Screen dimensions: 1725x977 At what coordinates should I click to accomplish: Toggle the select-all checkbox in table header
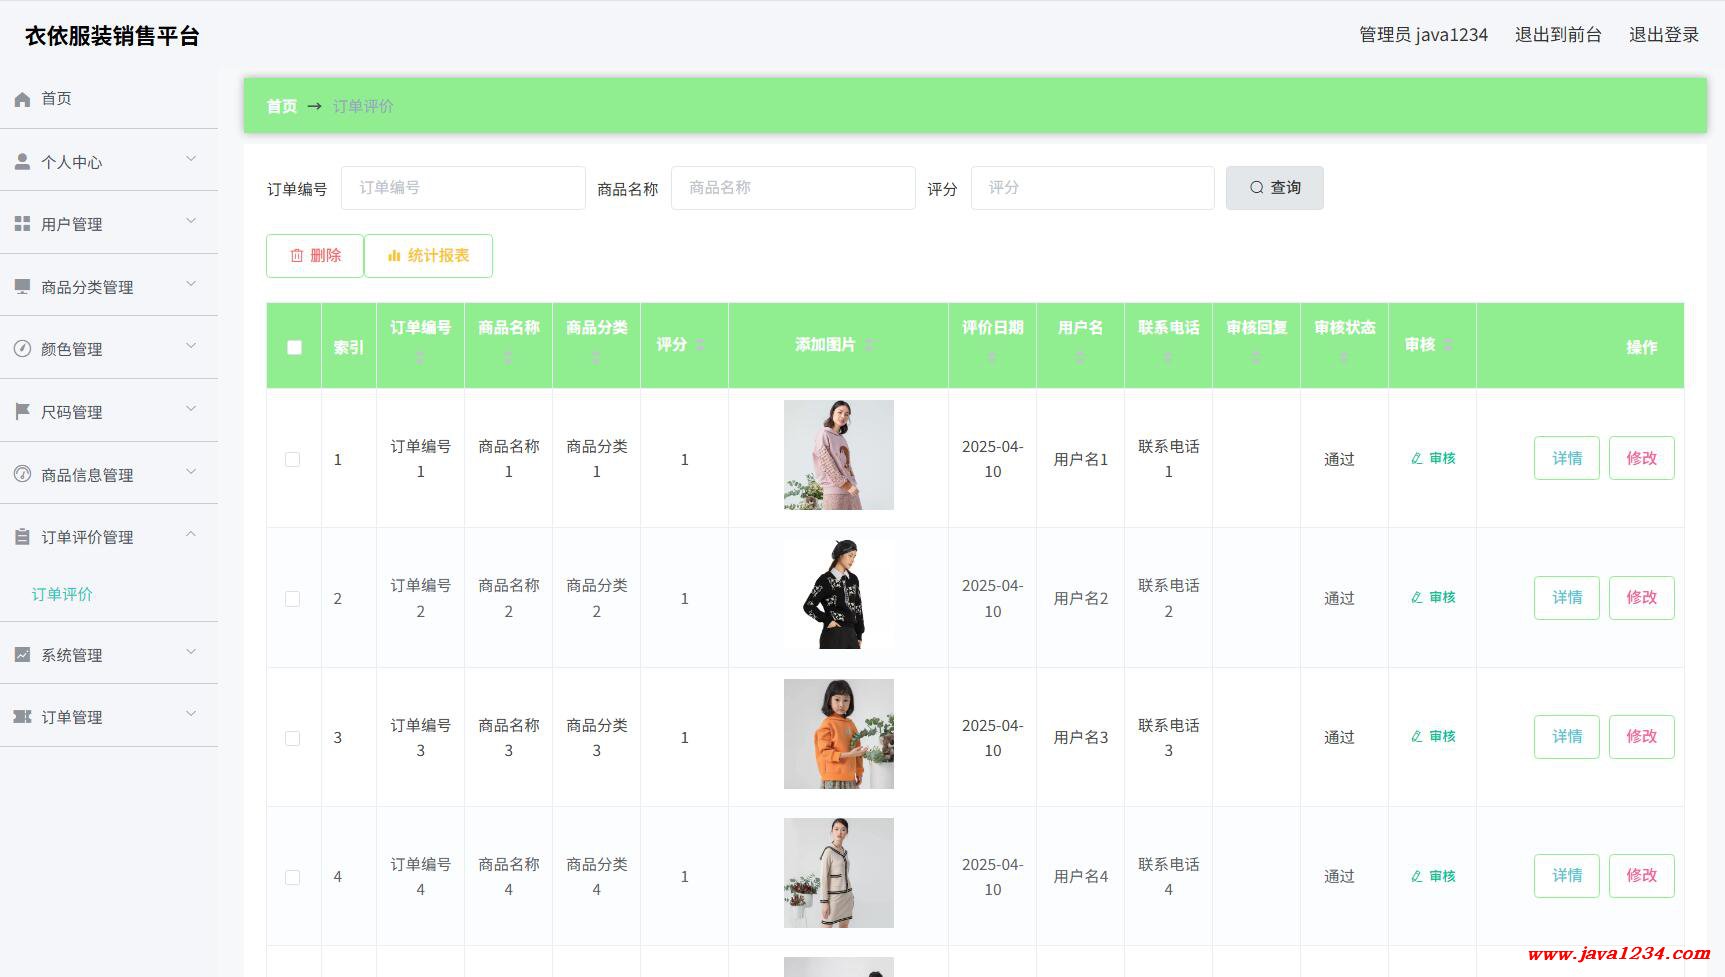coord(294,347)
